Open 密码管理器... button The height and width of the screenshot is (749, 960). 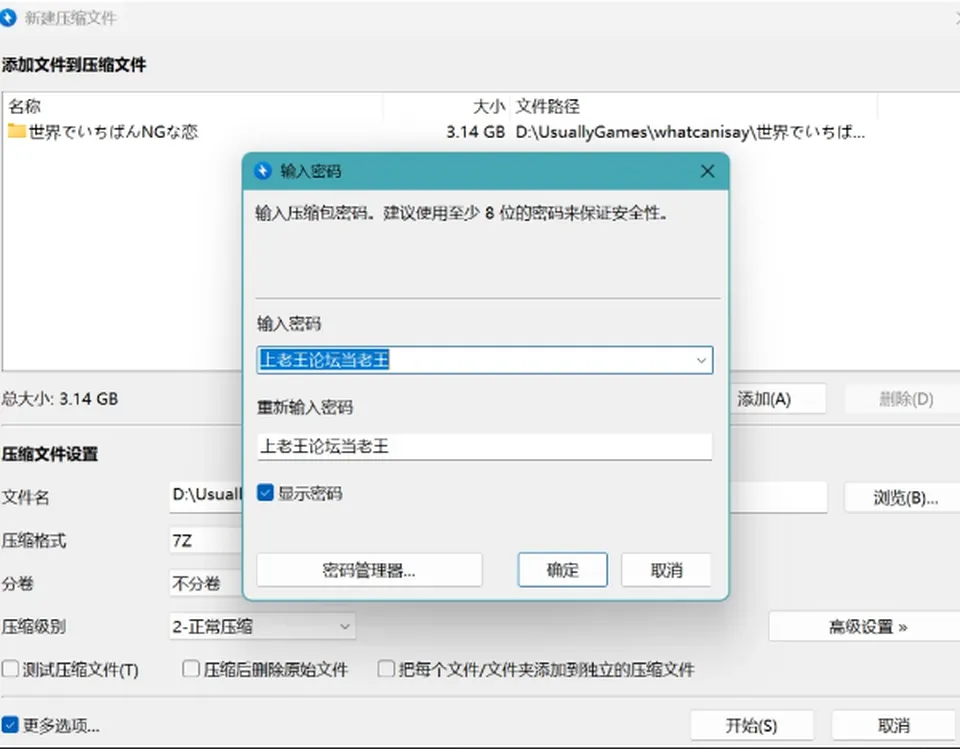pyautogui.click(x=369, y=570)
